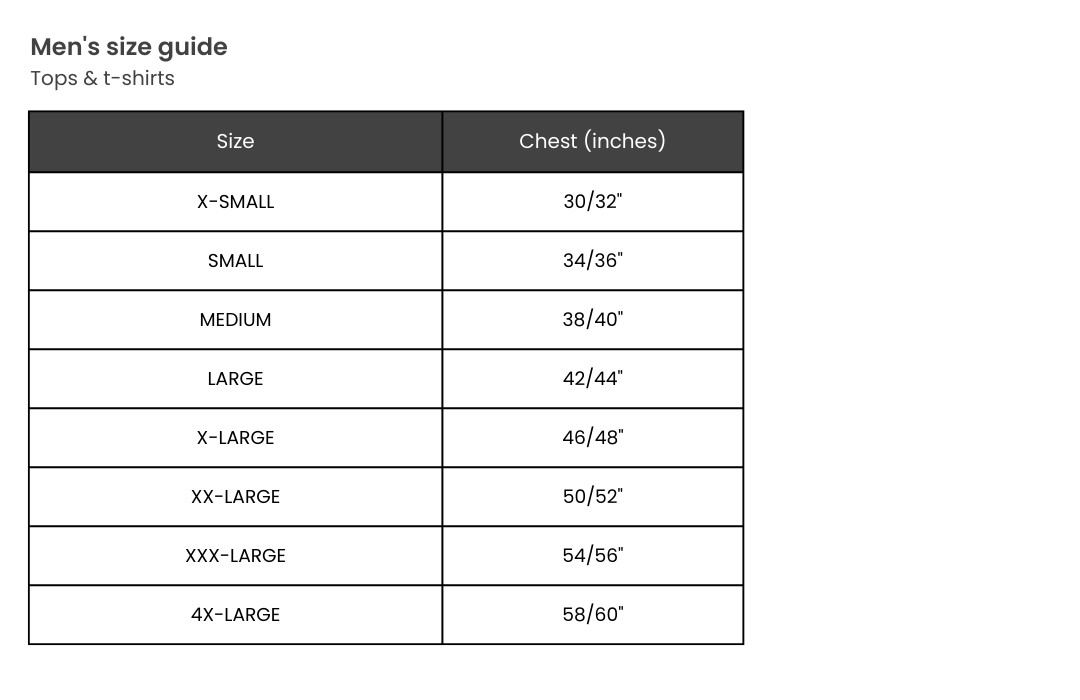Image resolution: width=1080 pixels, height=700 pixels.
Task: Click the 38/40" chest measurement
Action: pos(592,320)
